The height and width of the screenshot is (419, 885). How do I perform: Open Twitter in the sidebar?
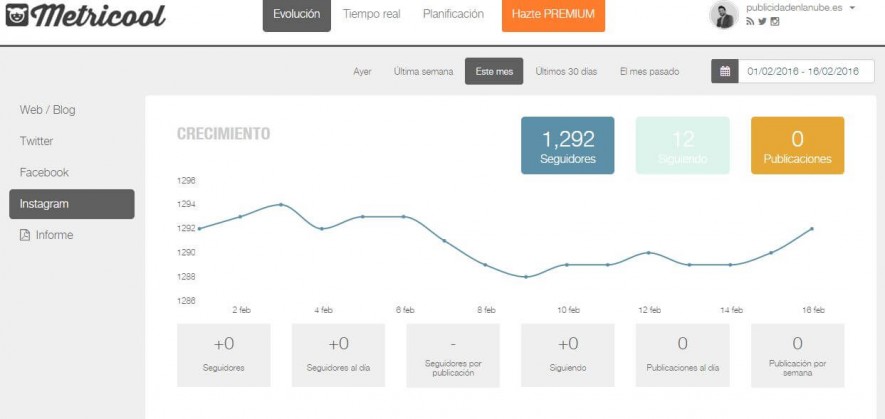pos(37,141)
